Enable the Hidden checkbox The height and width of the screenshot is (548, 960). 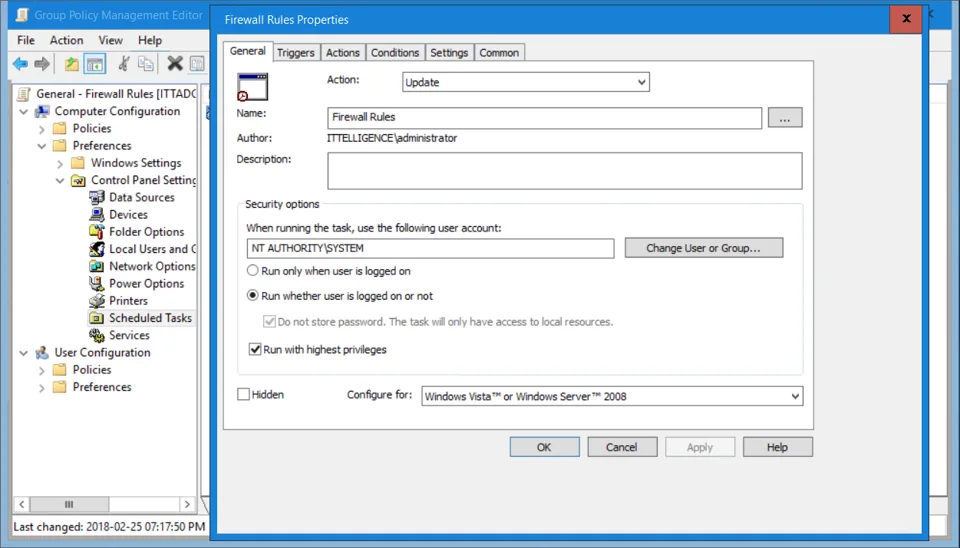pos(243,394)
